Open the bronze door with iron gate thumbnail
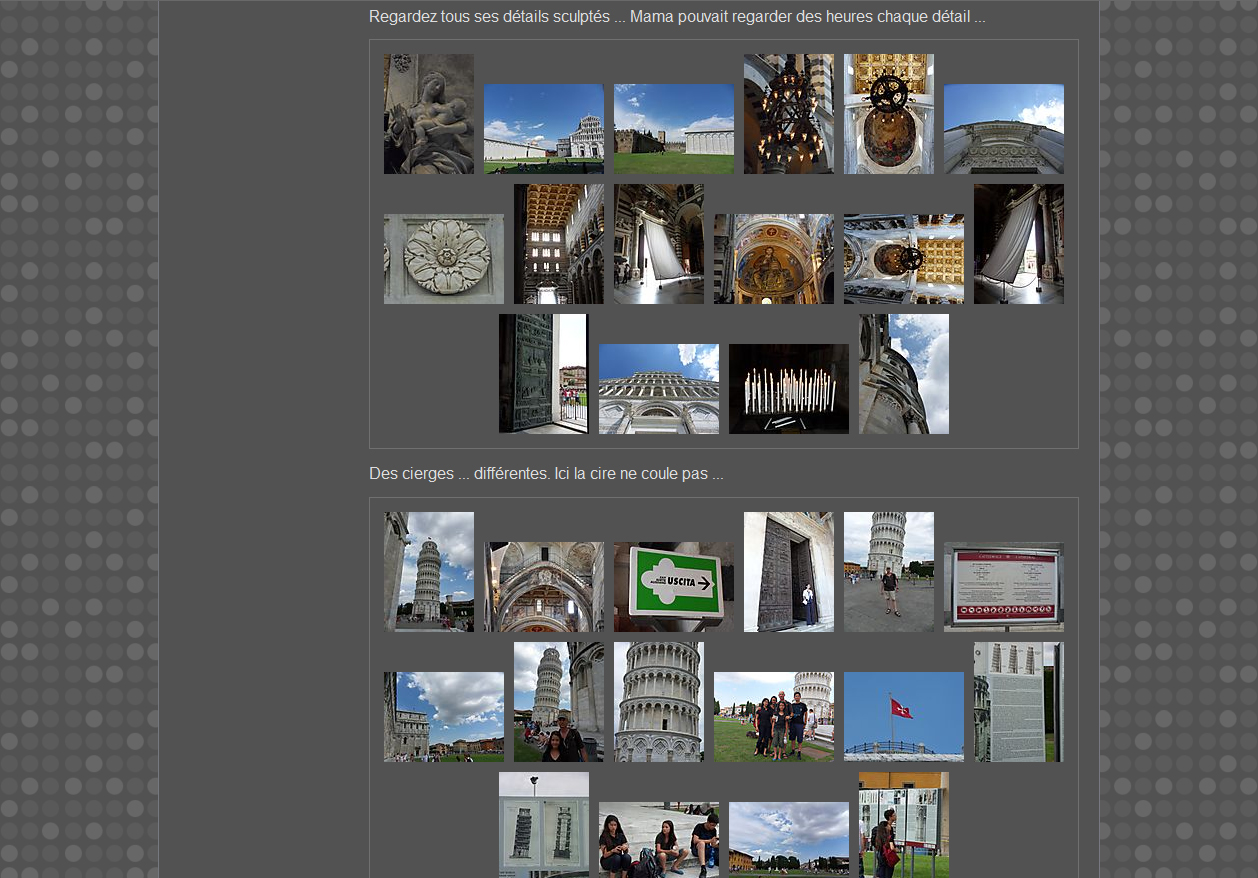 click(x=543, y=373)
